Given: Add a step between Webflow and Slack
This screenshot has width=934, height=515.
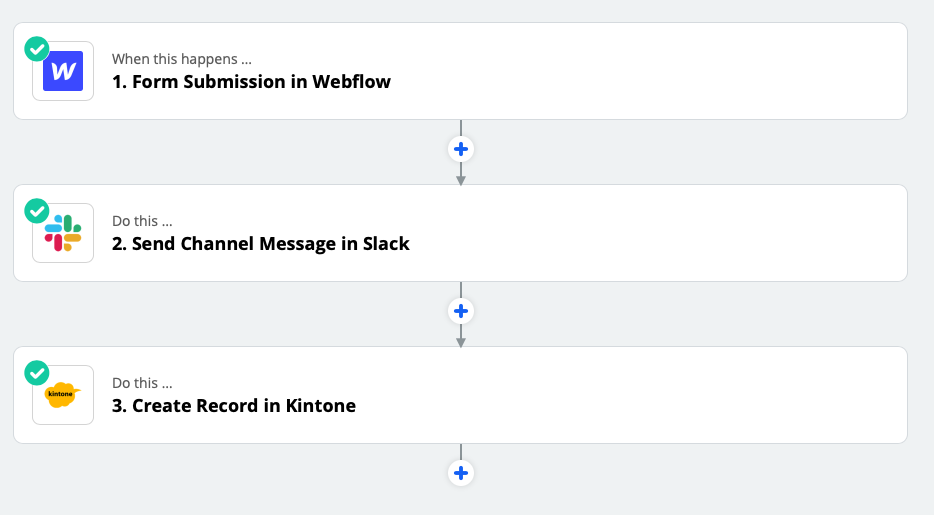Looking at the screenshot, I should pyautogui.click(x=460, y=149).
